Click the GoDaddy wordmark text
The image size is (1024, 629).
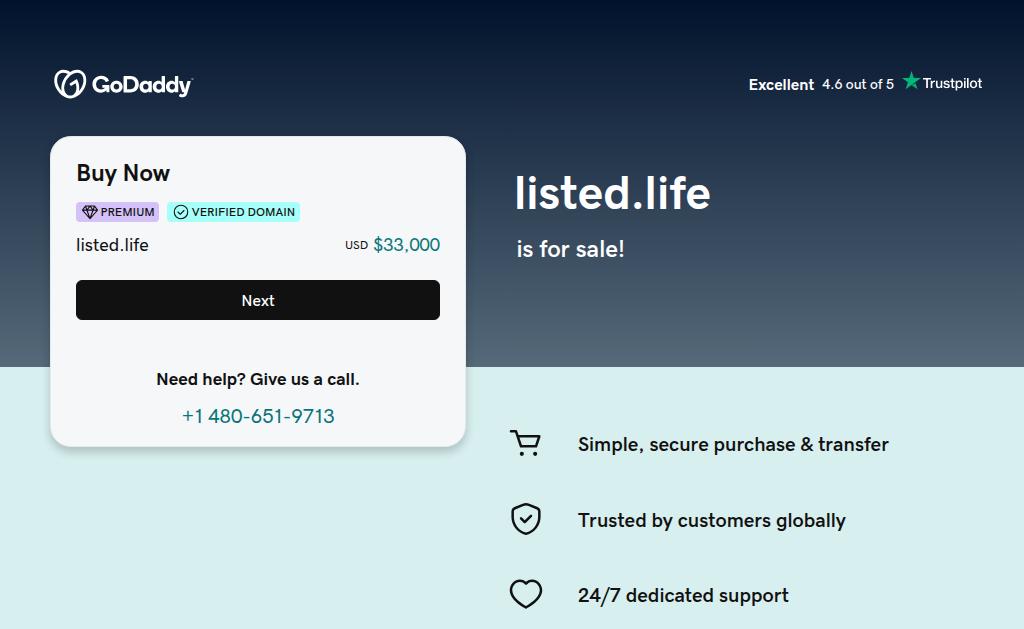142,85
